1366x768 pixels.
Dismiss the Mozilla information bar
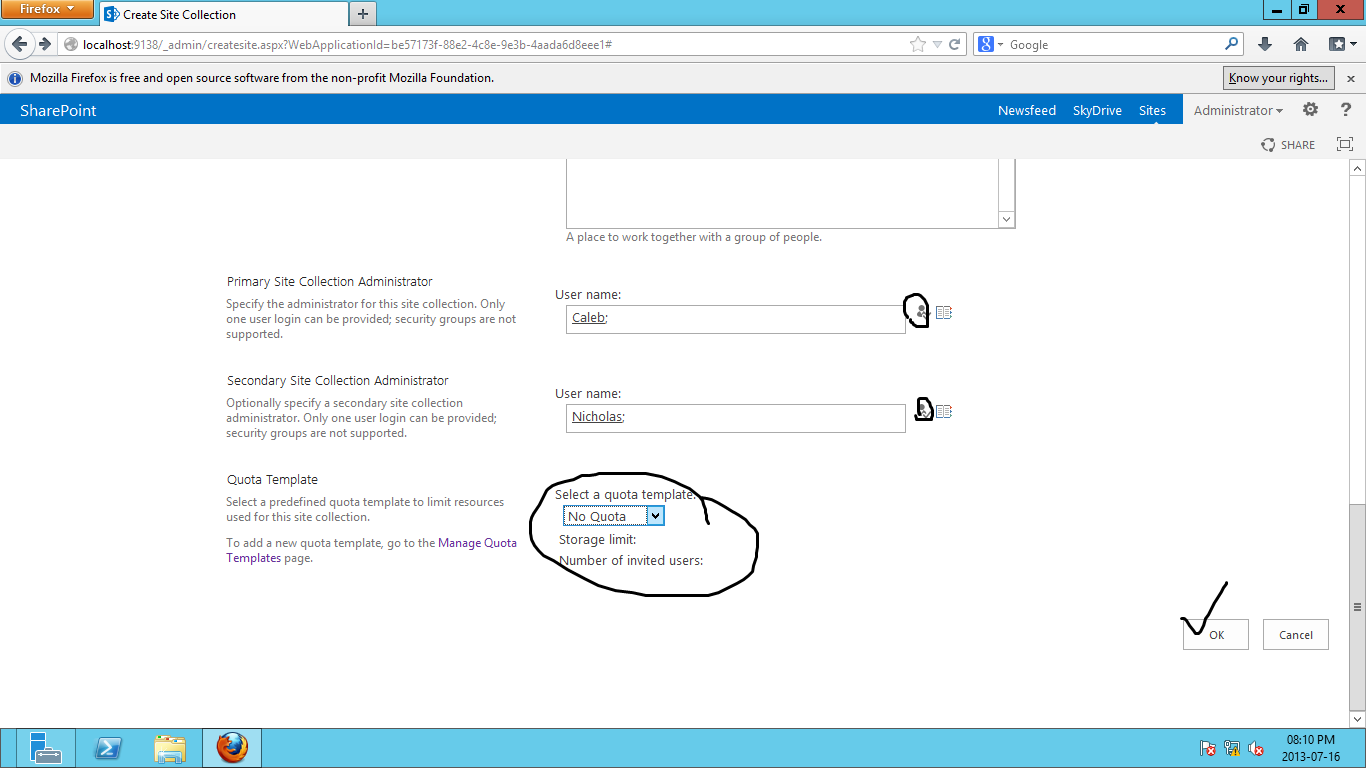(1350, 78)
